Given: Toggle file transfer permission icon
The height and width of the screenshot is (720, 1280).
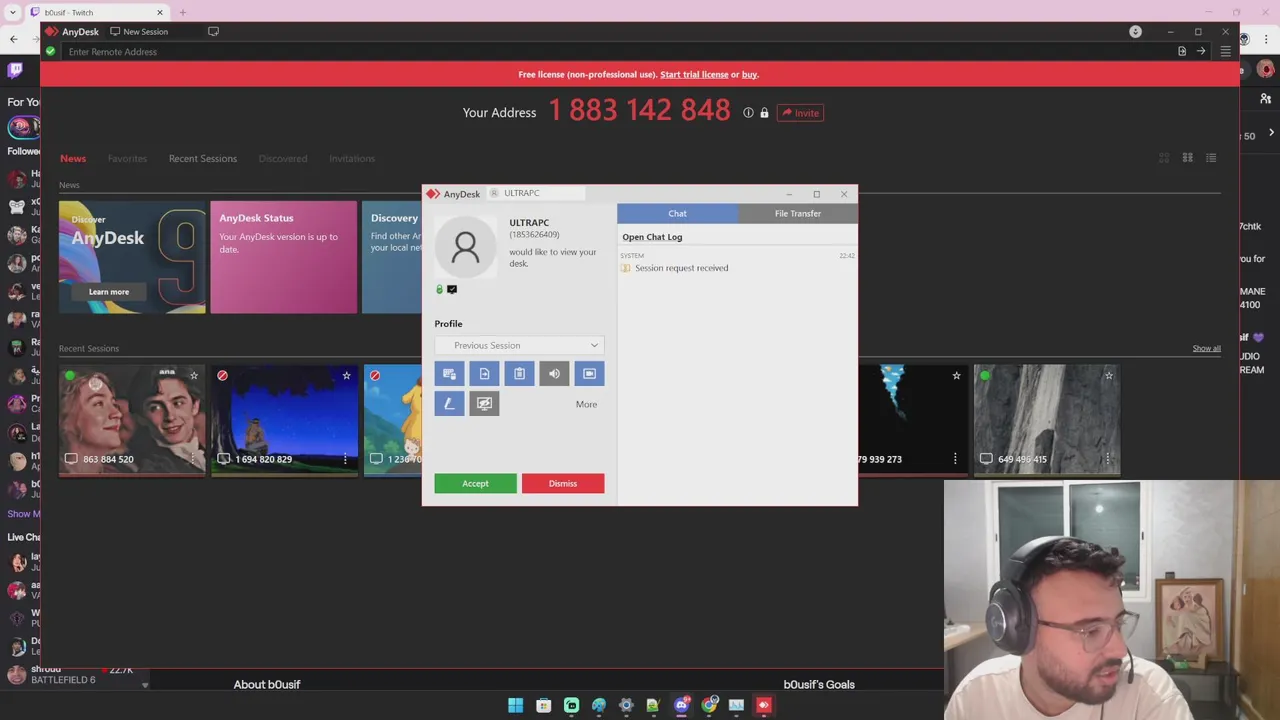Looking at the screenshot, I should pos(484,373).
